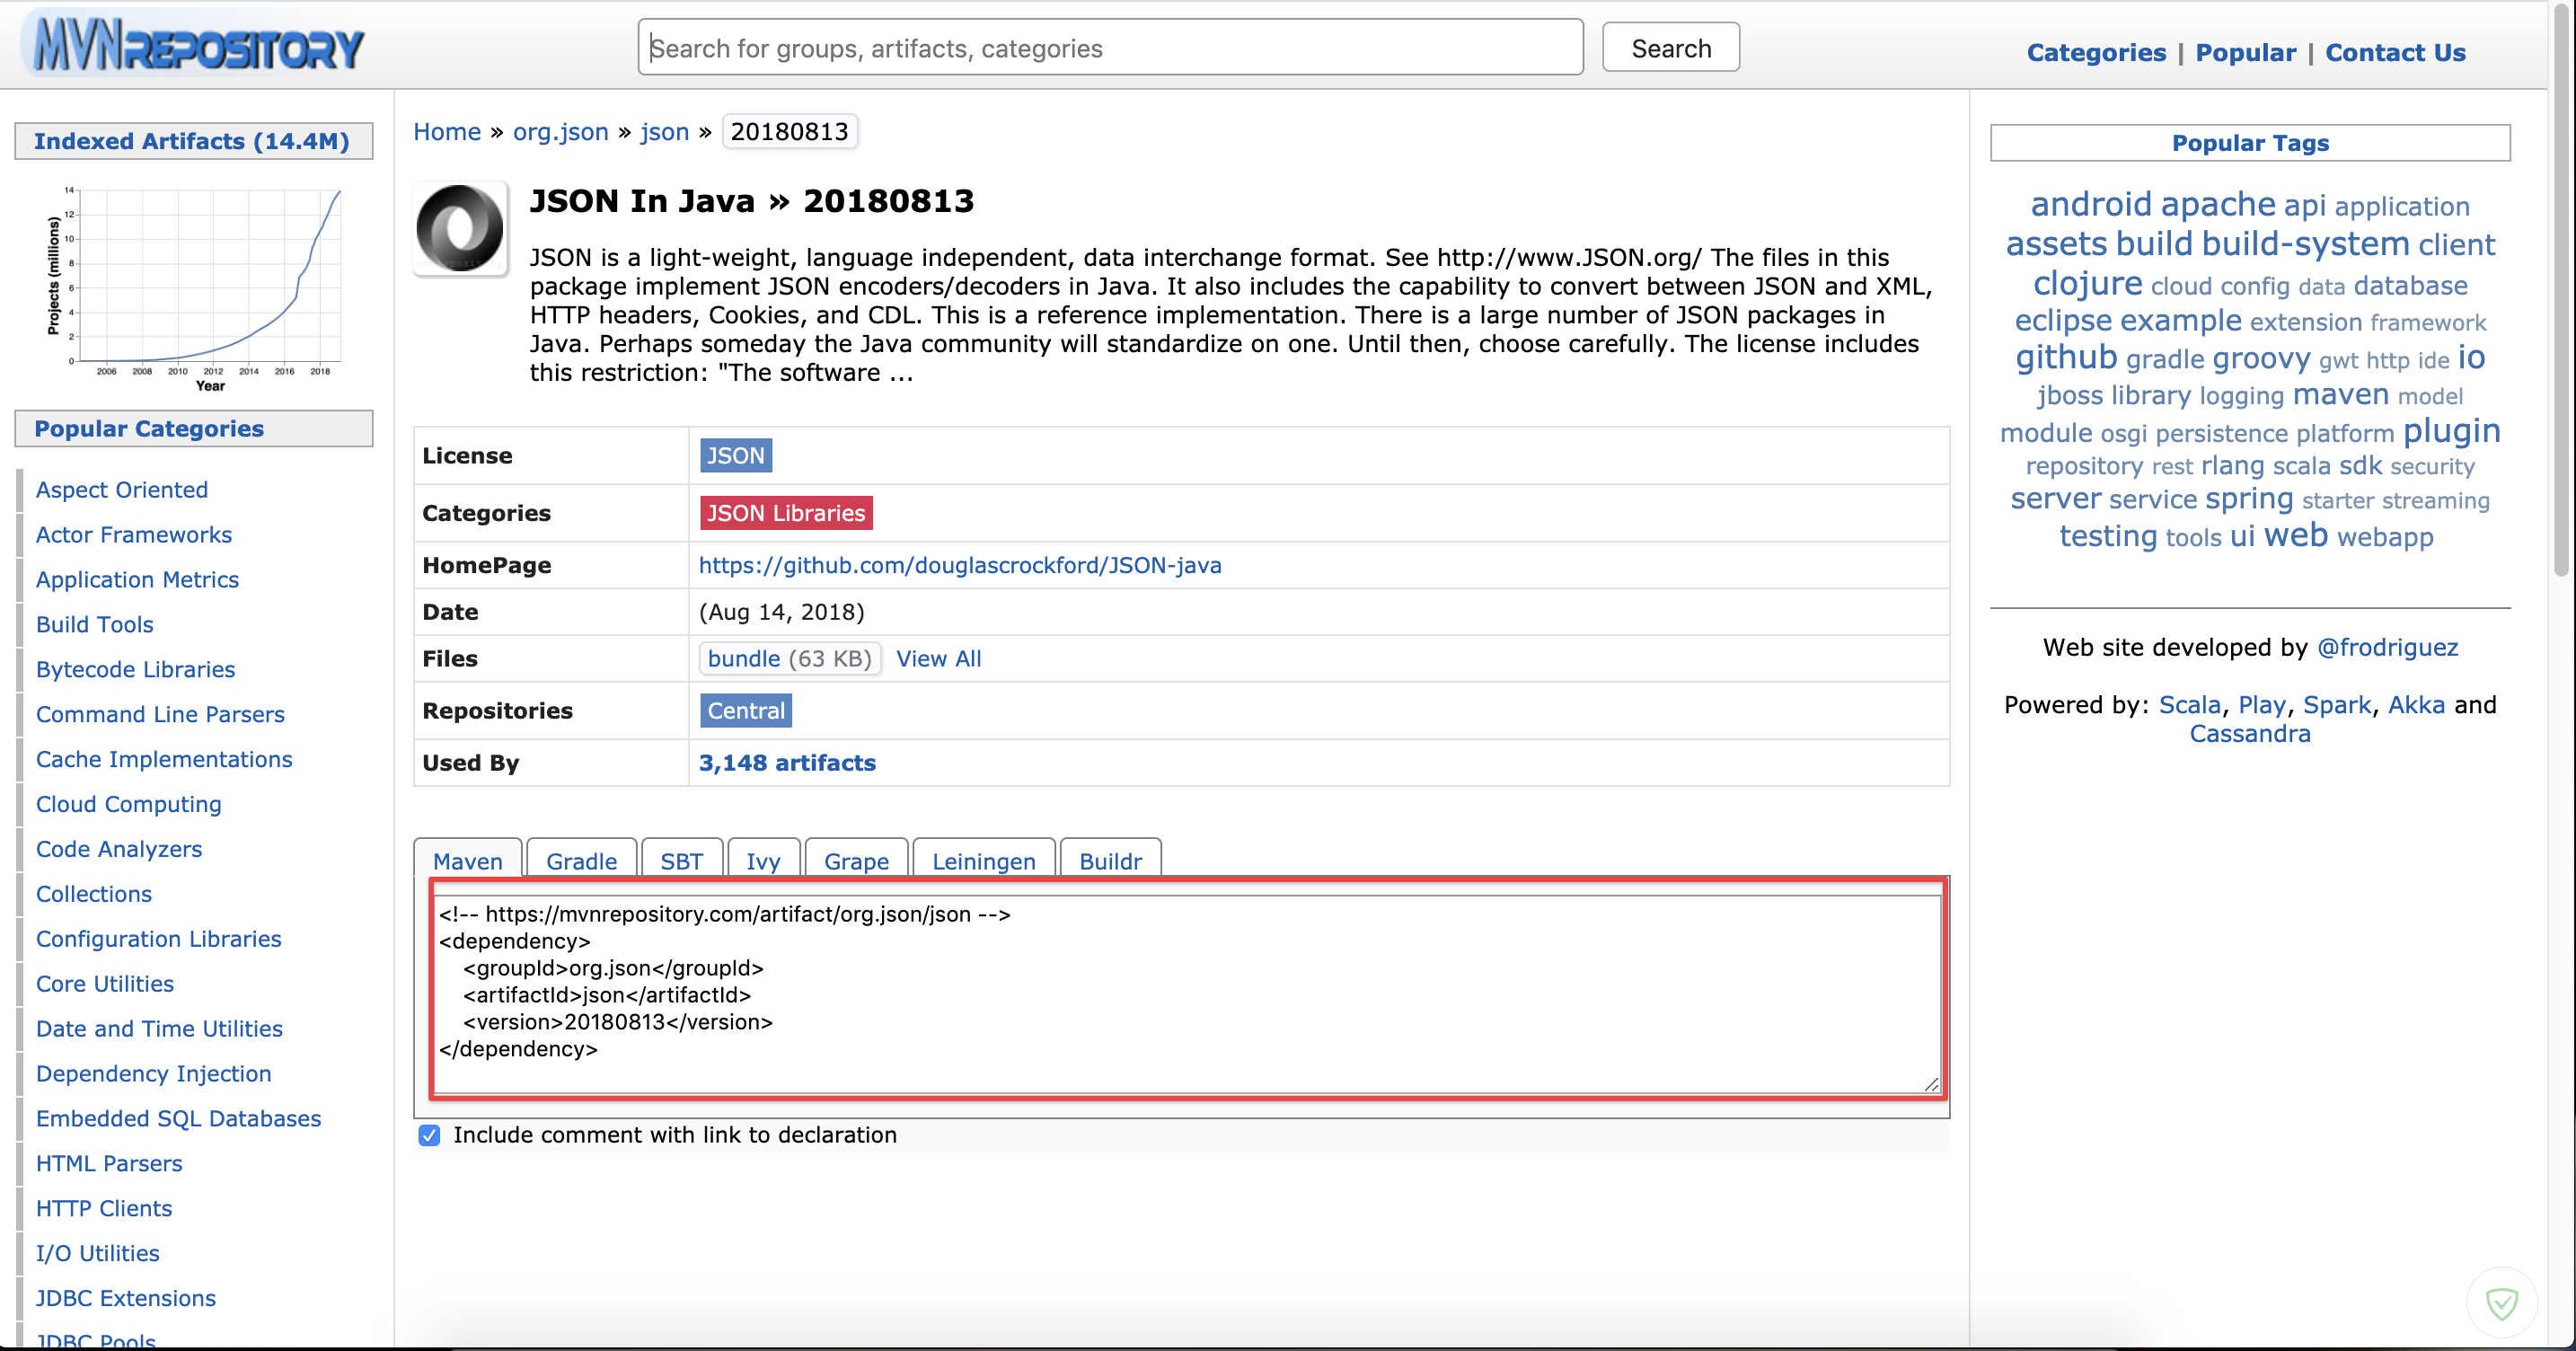Click the Maven dependency snippet text area
The height and width of the screenshot is (1351, 2576).
pos(1186,990)
